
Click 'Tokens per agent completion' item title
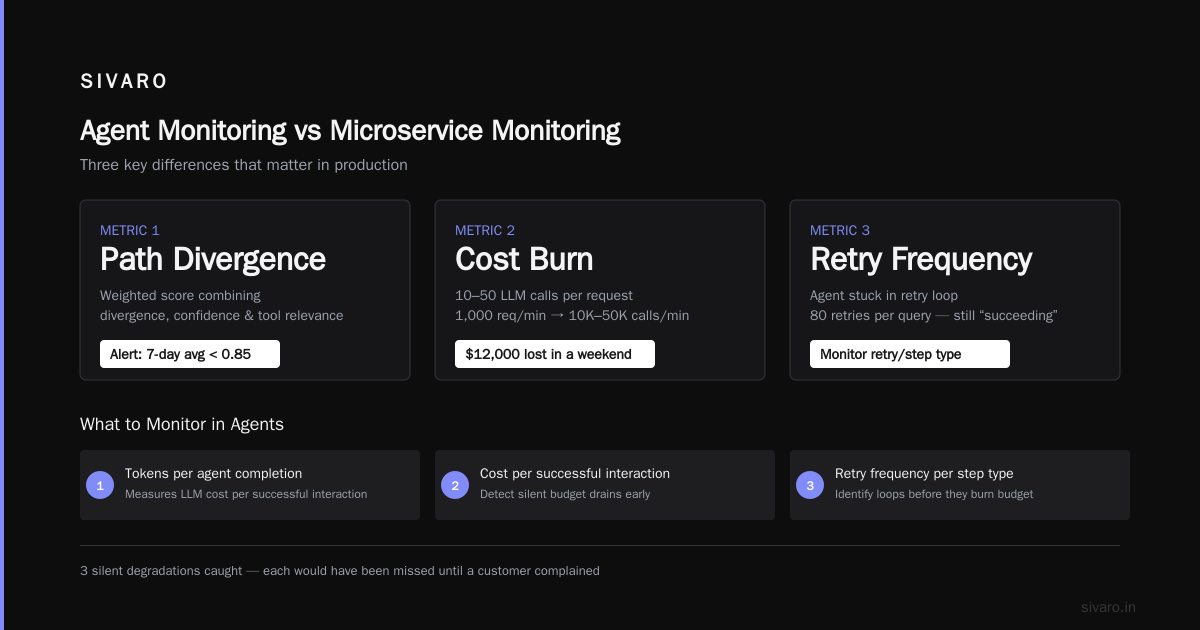click(213, 474)
